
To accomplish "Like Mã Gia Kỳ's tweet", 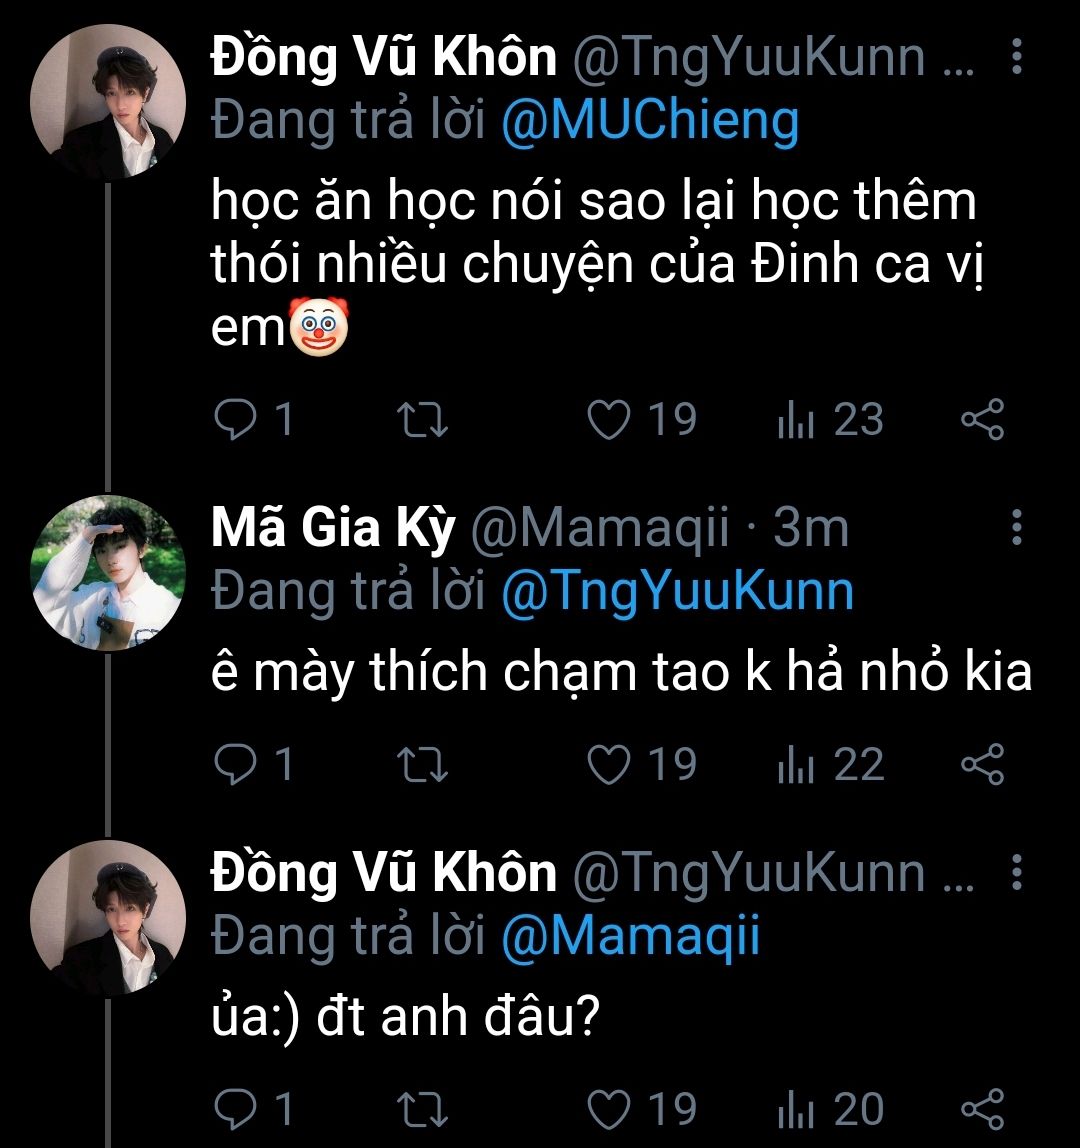I will pyautogui.click(x=607, y=766).
